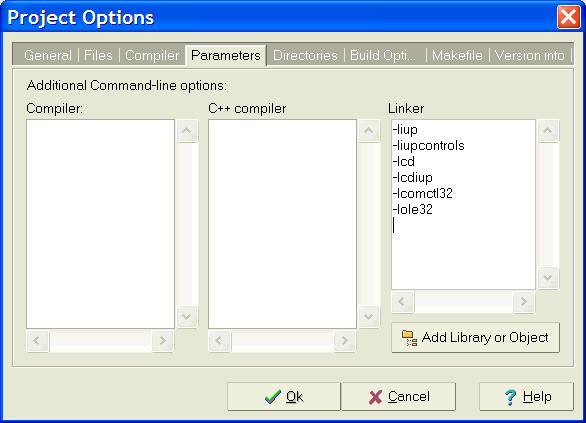This screenshot has width=586, height=423.
Task: Open the Files tab
Action: tap(98, 56)
